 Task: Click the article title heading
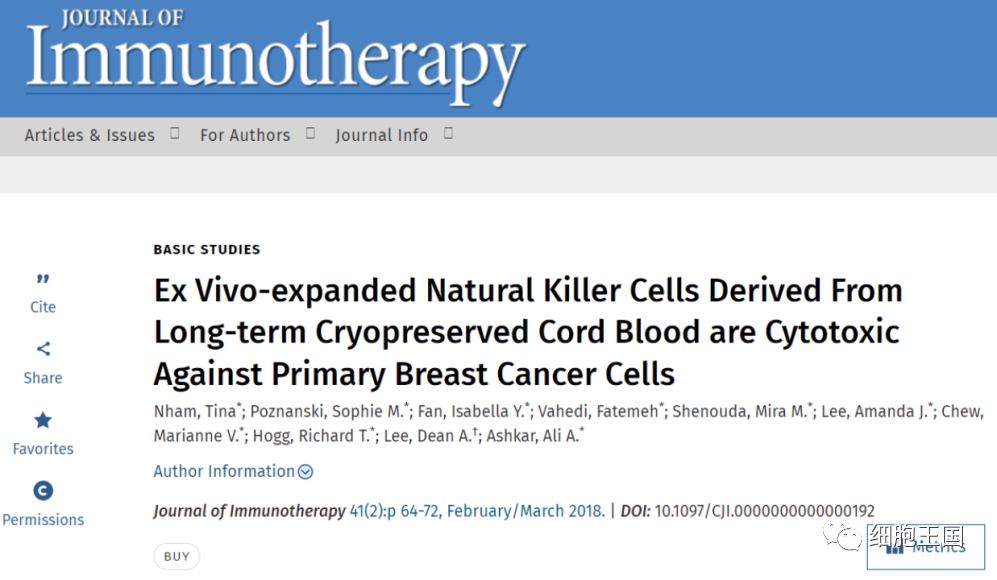(x=527, y=332)
